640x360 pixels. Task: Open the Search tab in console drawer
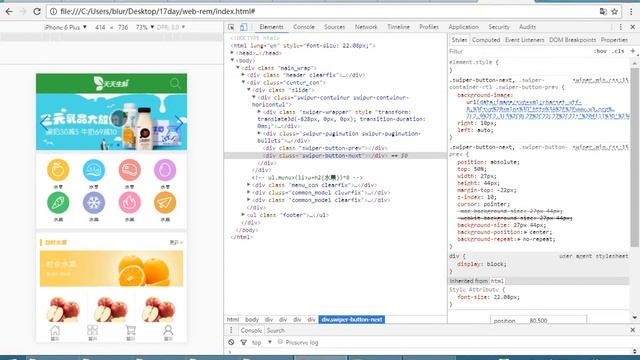pyautogui.click(x=276, y=330)
